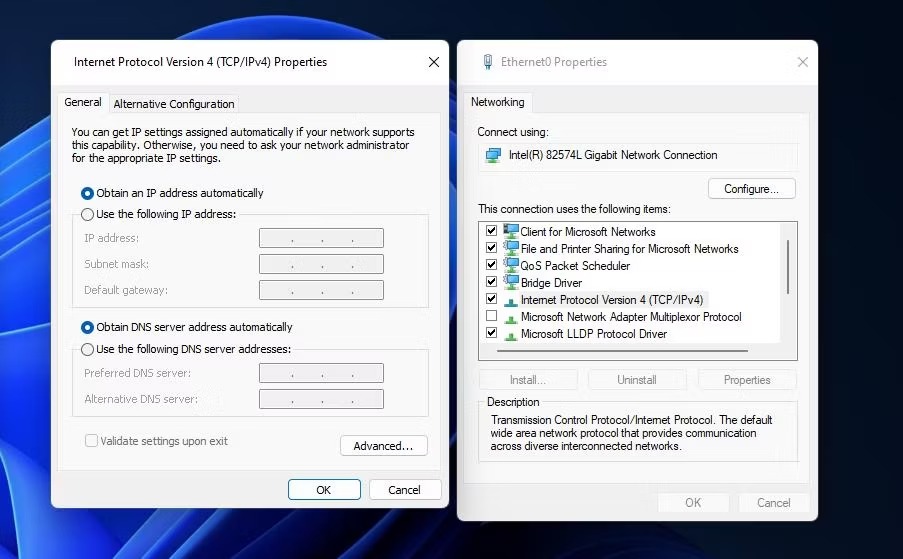Image resolution: width=903 pixels, height=559 pixels.
Task: Select 'Bridge Driver' list entry
Action: (x=551, y=283)
